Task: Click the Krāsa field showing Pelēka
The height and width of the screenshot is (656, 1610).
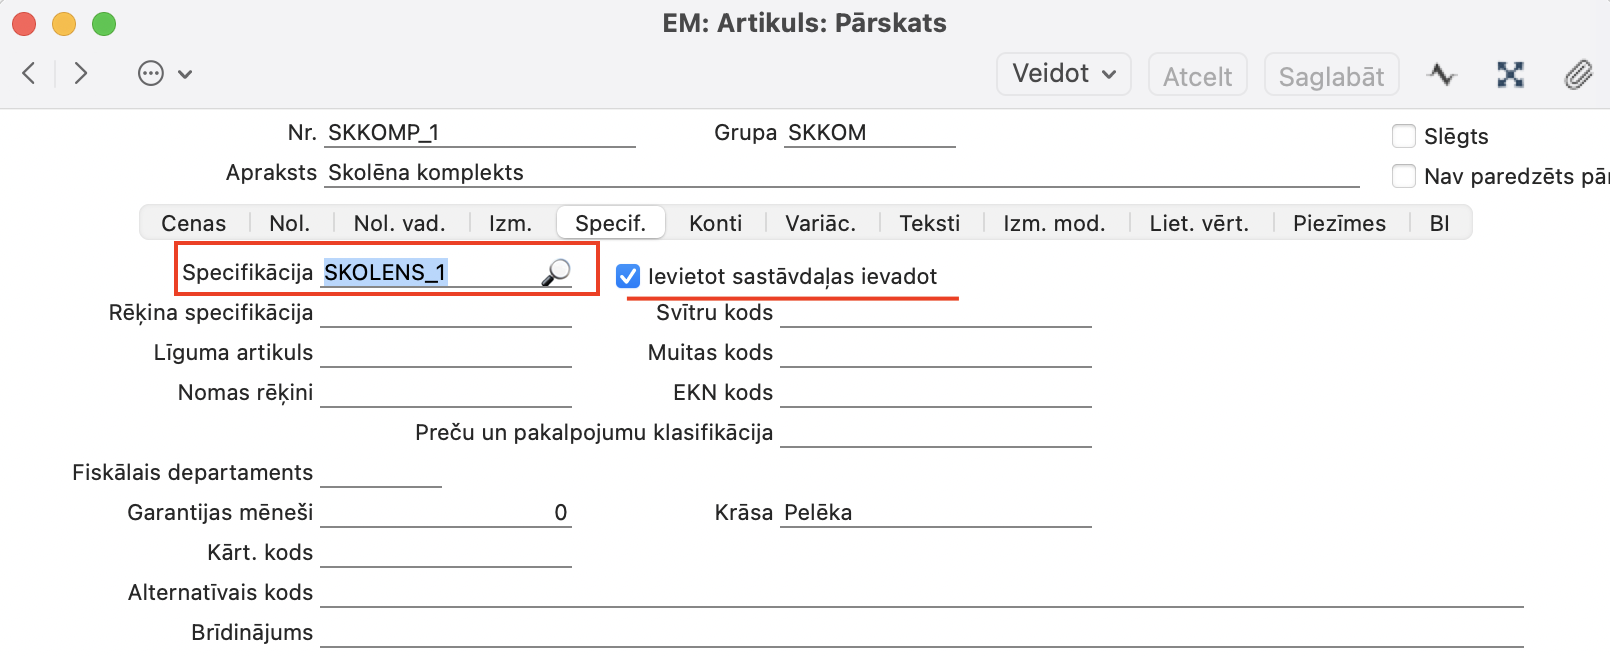Action: pos(935,513)
